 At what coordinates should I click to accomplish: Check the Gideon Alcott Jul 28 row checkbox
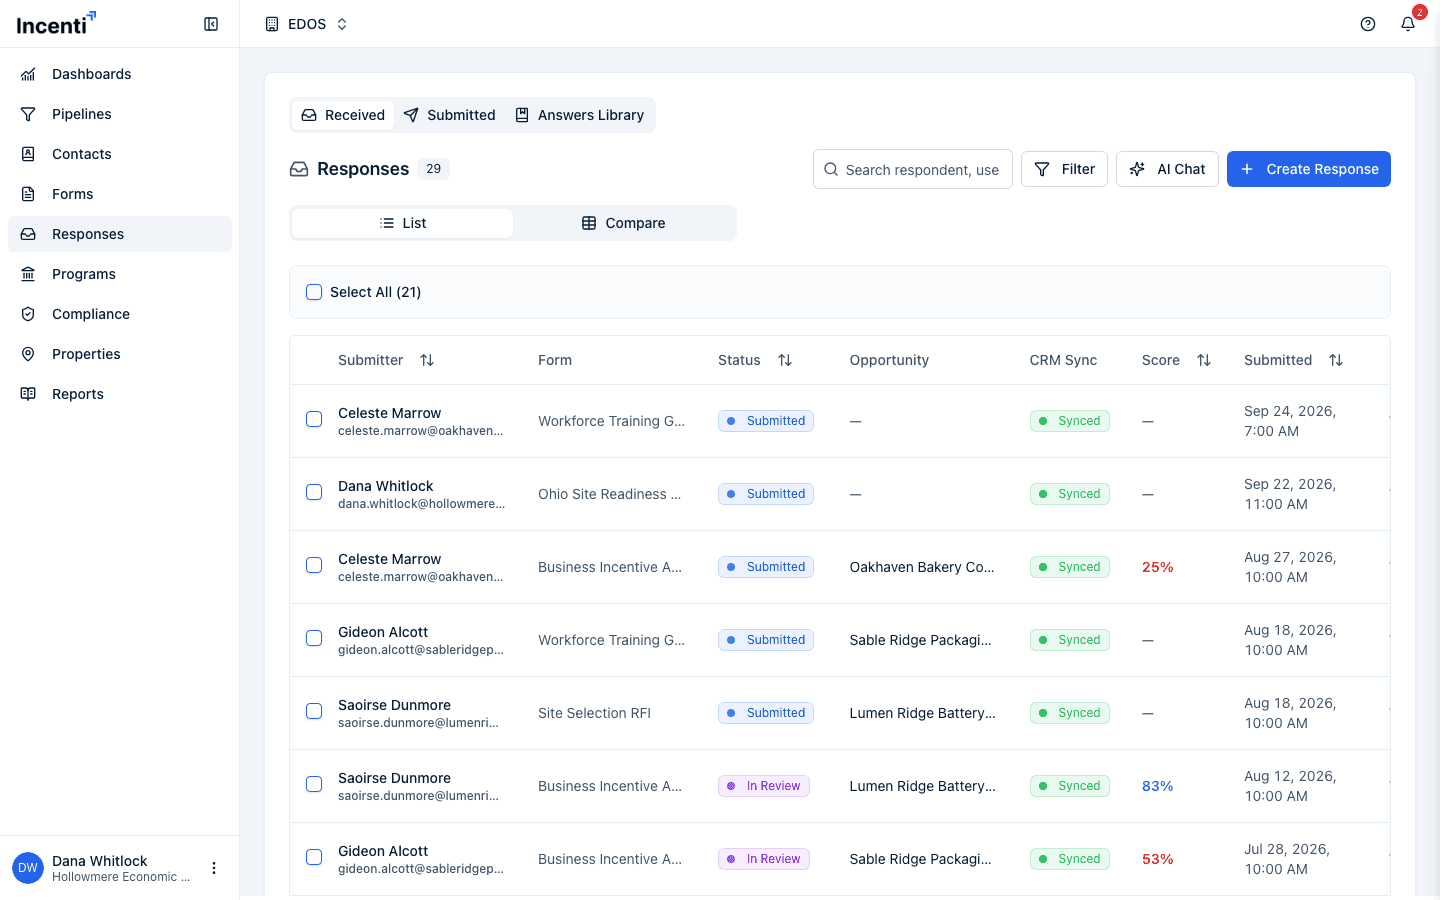point(314,857)
